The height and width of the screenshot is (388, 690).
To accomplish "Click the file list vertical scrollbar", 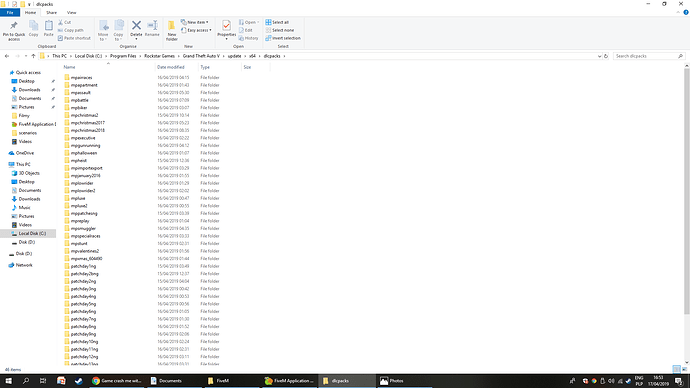I will pyautogui.click(x=686, y=192).
